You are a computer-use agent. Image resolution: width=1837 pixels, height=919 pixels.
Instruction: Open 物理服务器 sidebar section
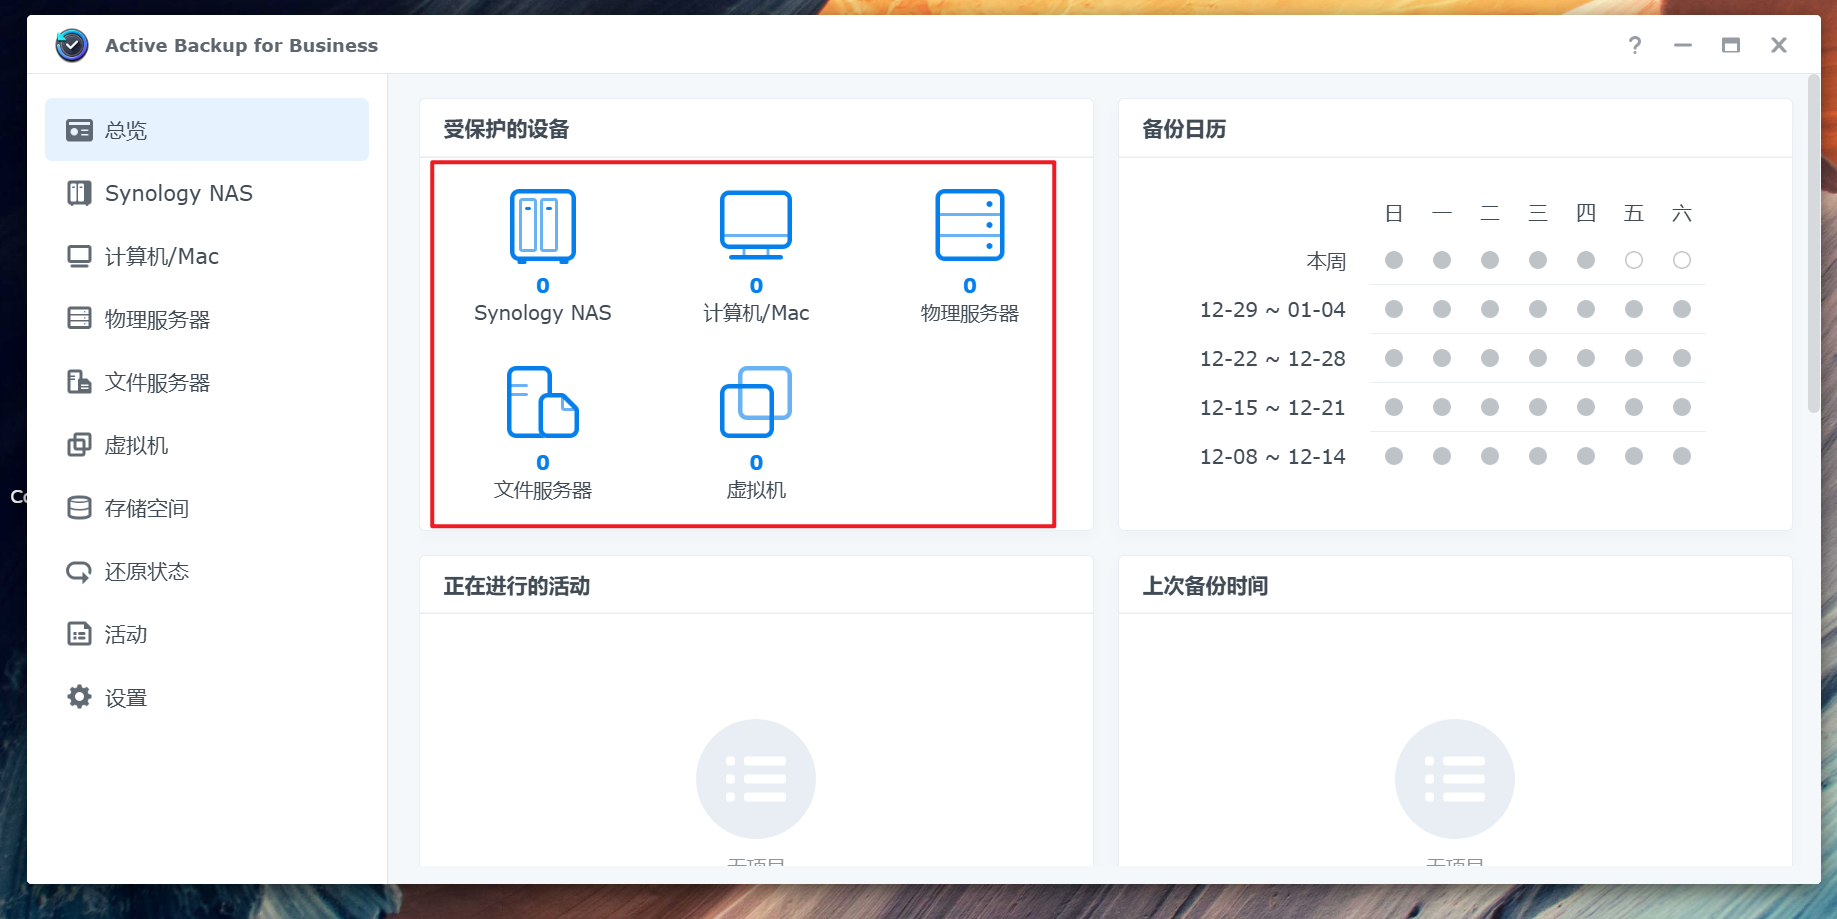tap(207, 319)
